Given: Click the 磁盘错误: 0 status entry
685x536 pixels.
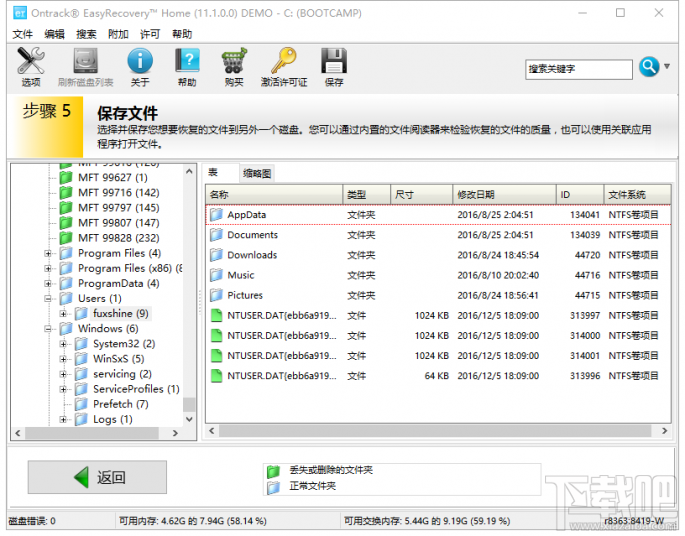Looking at the screenshot, I should 32,521.
